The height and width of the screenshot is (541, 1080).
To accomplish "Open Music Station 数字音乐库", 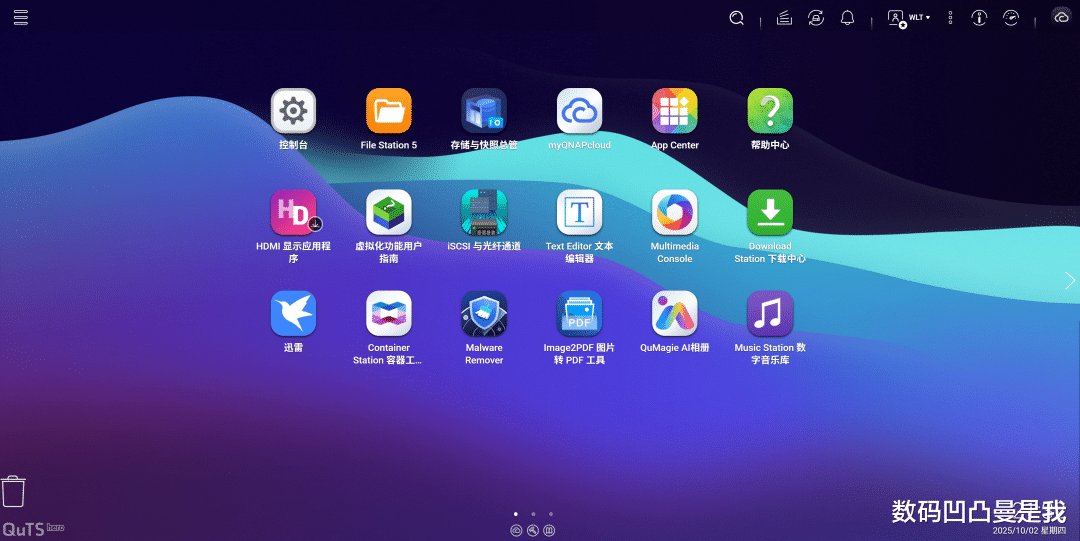I will tap(770, 314).
